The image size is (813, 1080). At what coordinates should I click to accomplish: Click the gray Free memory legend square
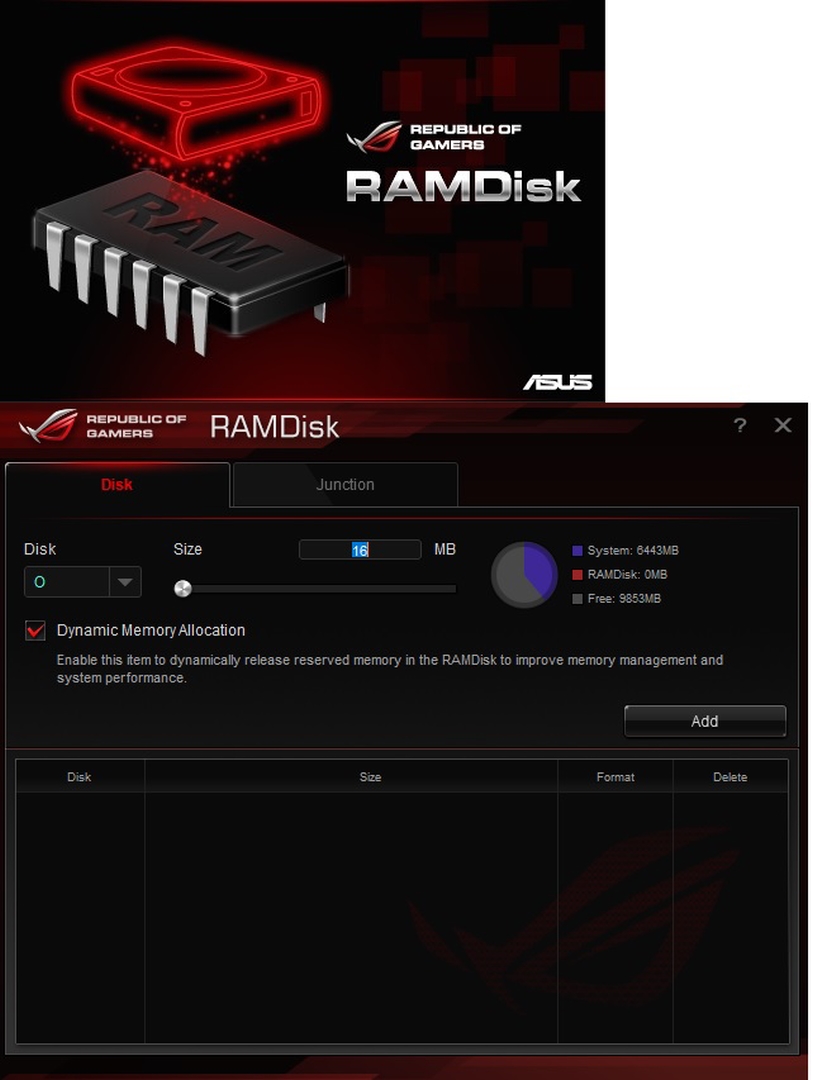577,599
